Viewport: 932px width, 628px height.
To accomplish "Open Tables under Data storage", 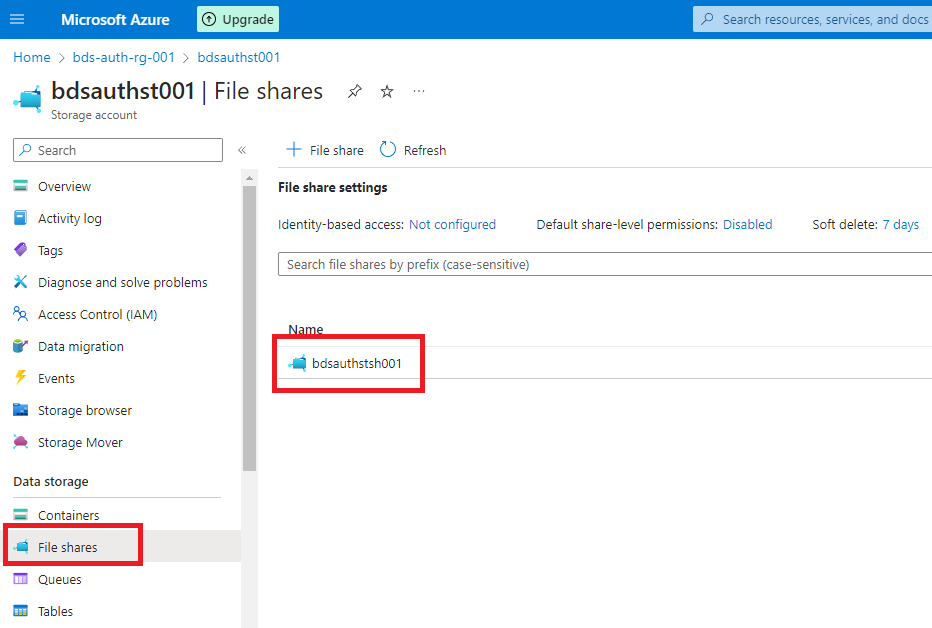I will [55, 612].
